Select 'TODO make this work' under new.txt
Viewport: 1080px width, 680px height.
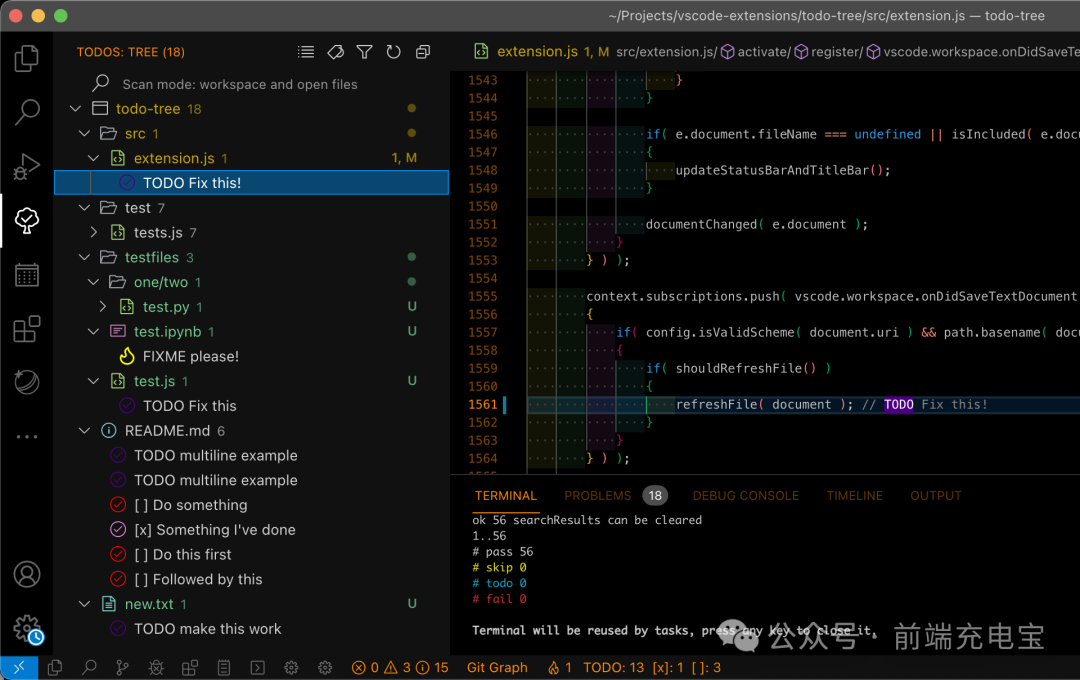click(x=207, y=629)
